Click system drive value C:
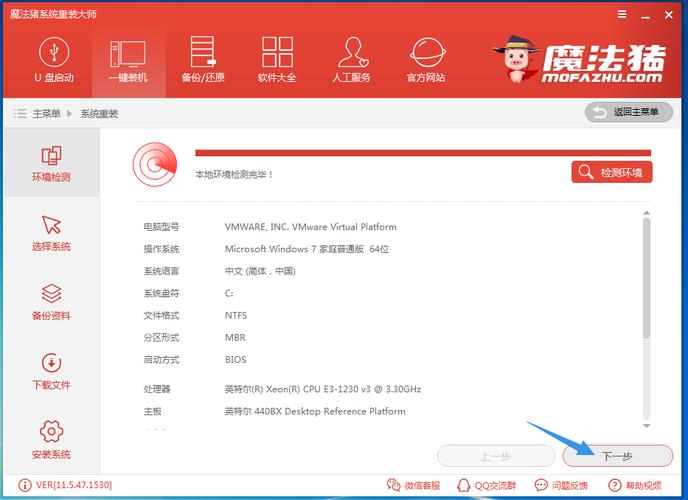 [x=229, y=293]
